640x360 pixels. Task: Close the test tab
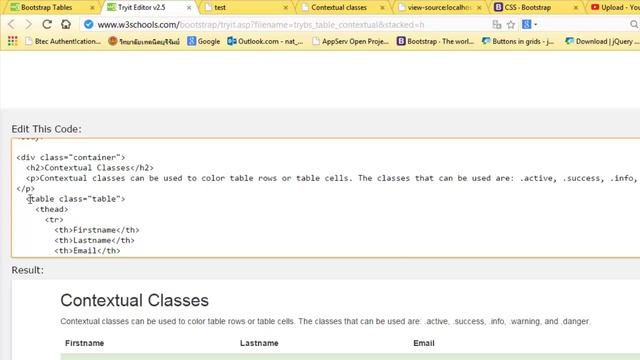tap(286, 8)
